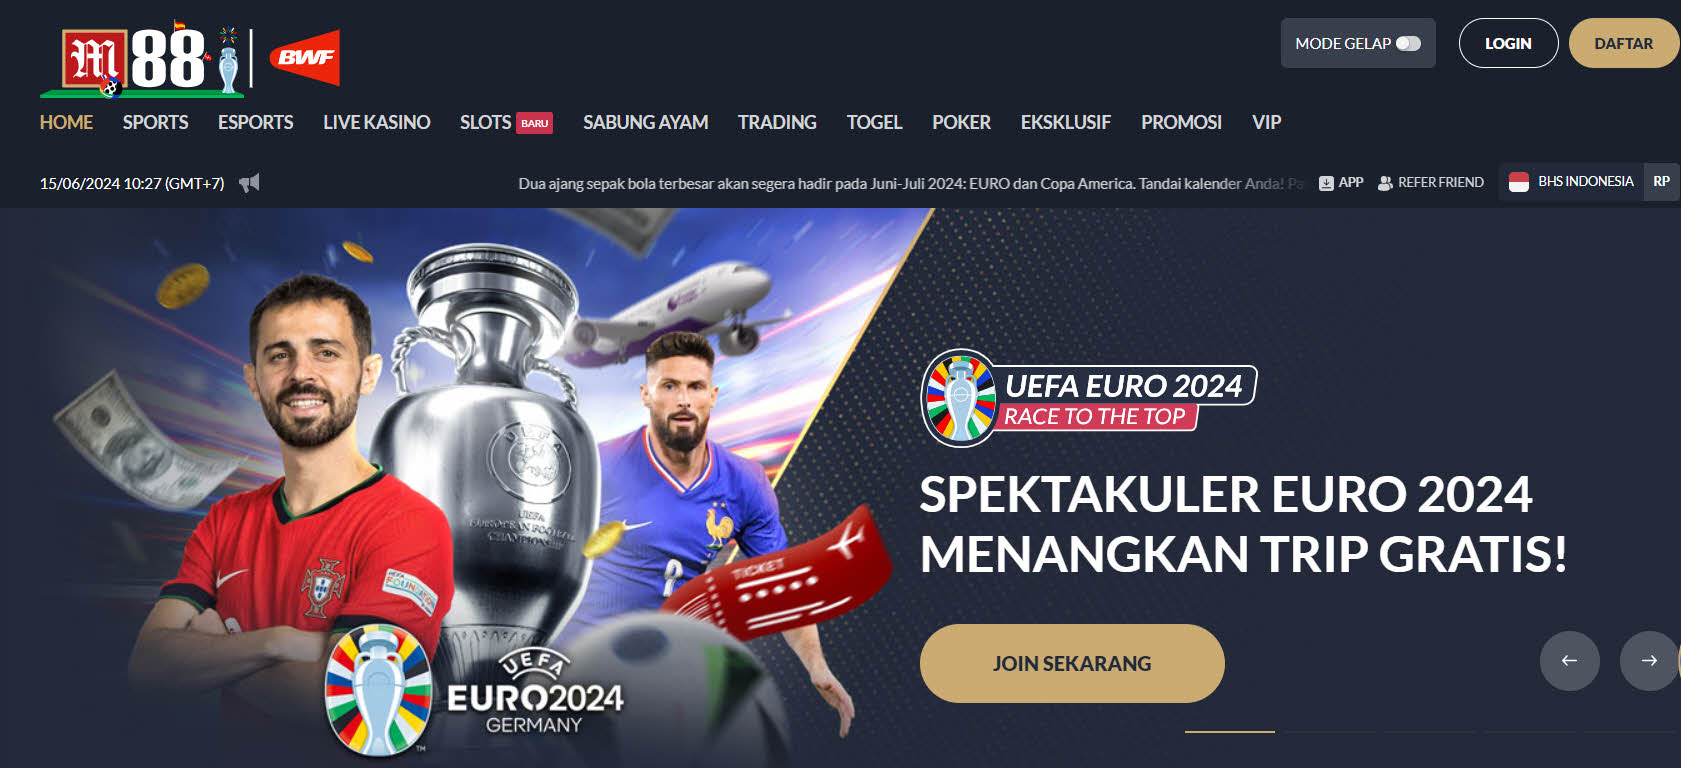This screenshot has width=1681, height=768.
Task: Open the Slots menu with Baru badge
Action: pyautogui.click(x=506, y=122)
